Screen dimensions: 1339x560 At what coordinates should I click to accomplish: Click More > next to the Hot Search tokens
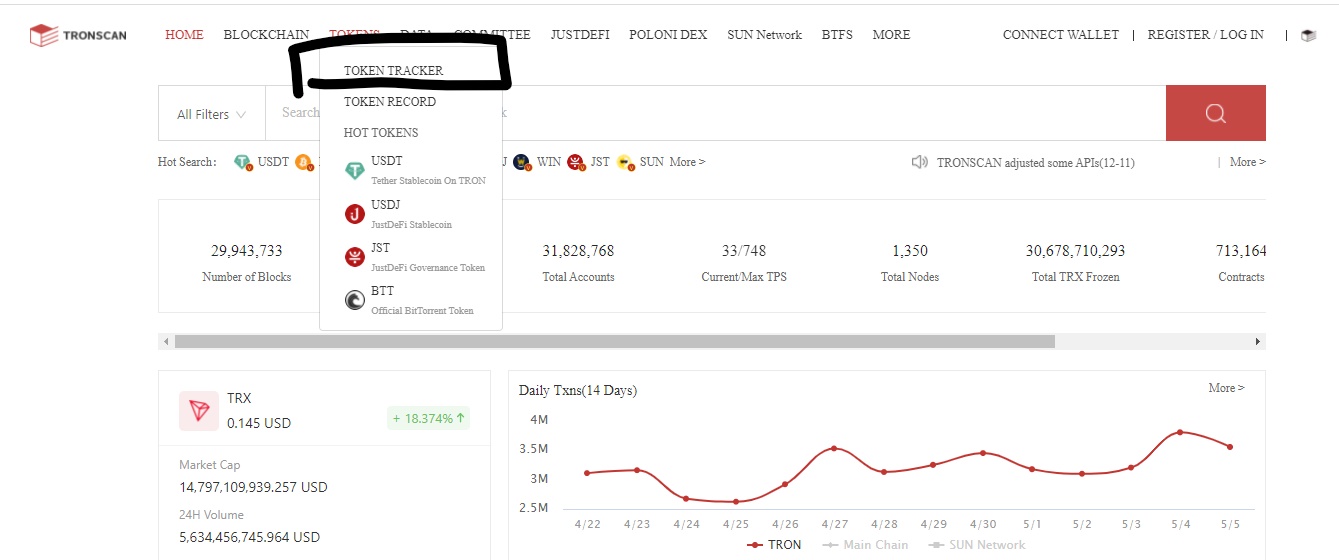tap(687, 162)
